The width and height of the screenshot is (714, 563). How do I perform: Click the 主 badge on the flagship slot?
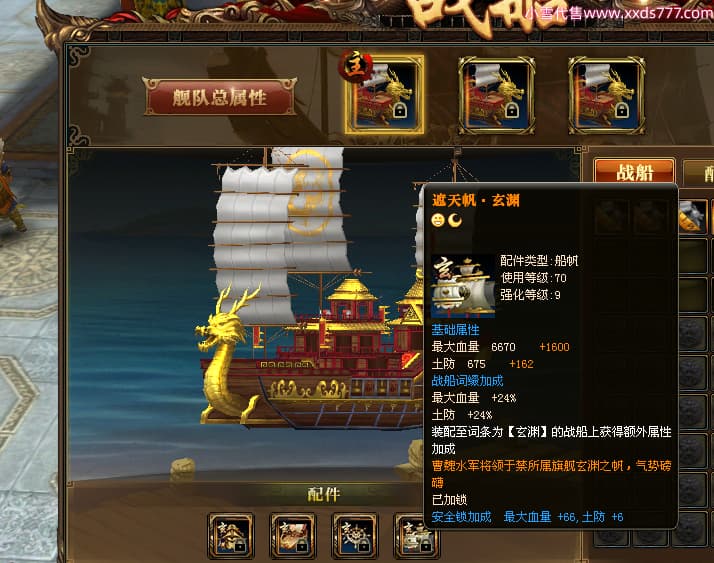pos(355,66)
